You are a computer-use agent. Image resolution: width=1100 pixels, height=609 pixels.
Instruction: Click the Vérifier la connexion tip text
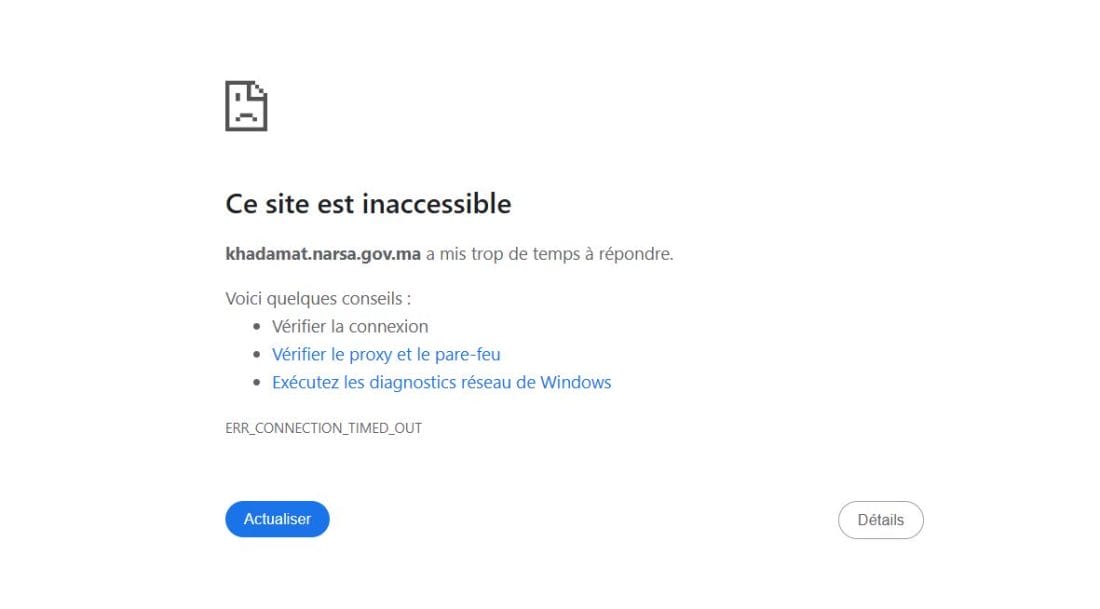coord(350,326)
